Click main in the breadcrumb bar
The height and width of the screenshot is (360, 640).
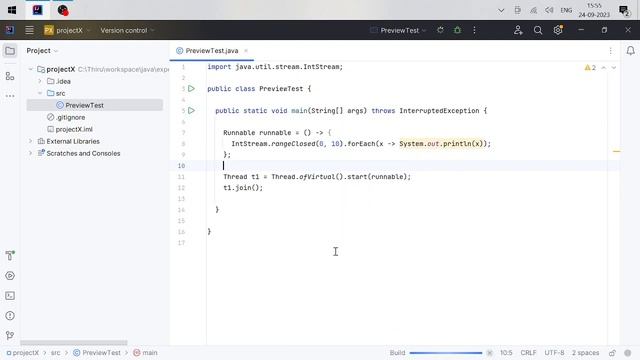145,353
